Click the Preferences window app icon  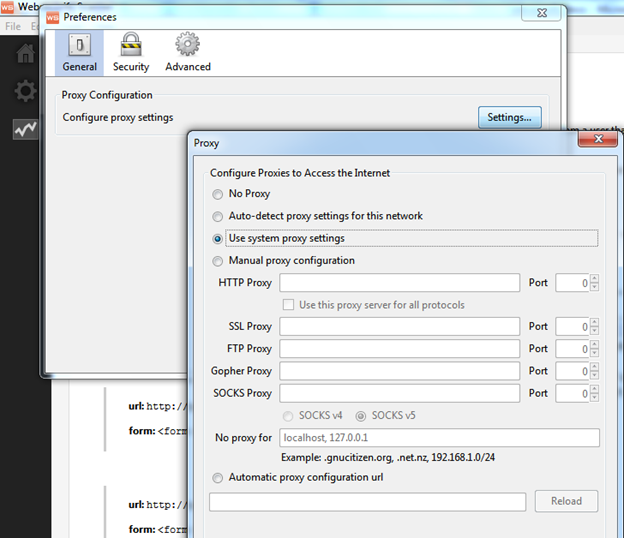click(52, 17)
